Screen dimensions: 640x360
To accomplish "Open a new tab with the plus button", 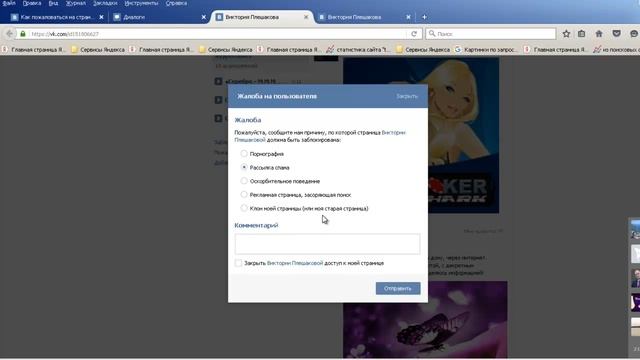I will tap(424, 17).
